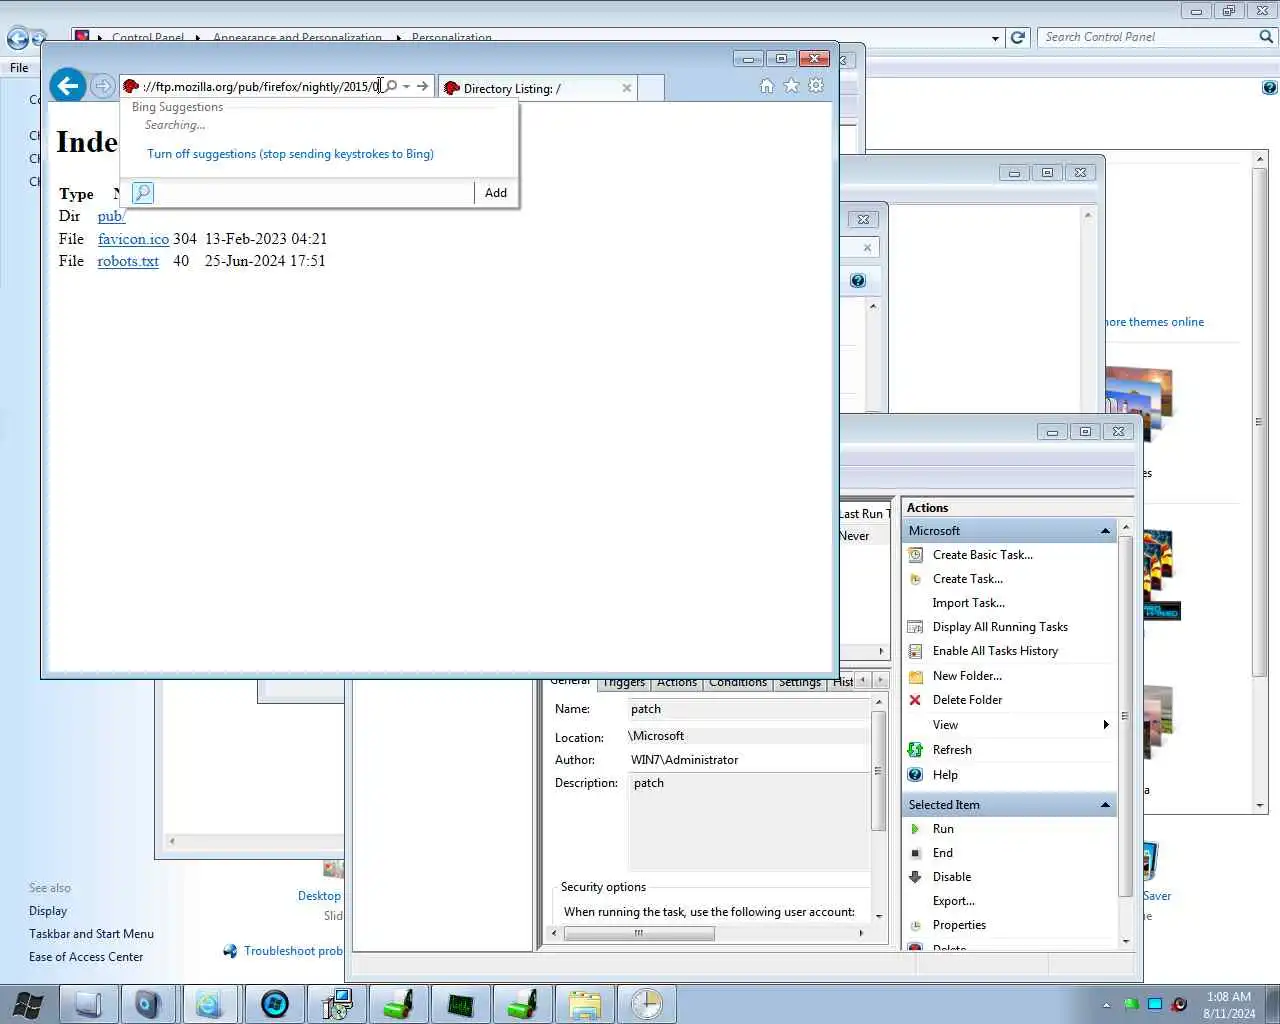1280x1024 pixels.
Task: Open a new tab next to Directory Listing
Action: [650, 88]
